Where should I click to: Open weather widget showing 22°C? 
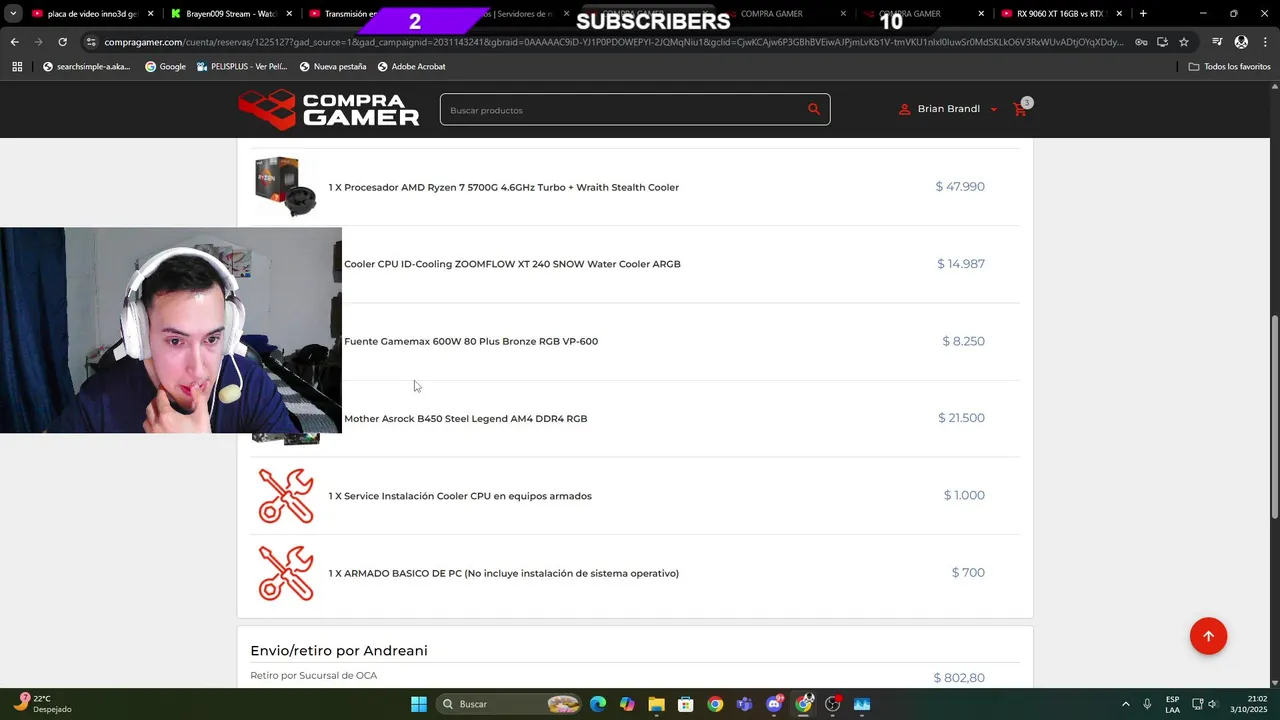pyautogui.click(x=42, y=704)
